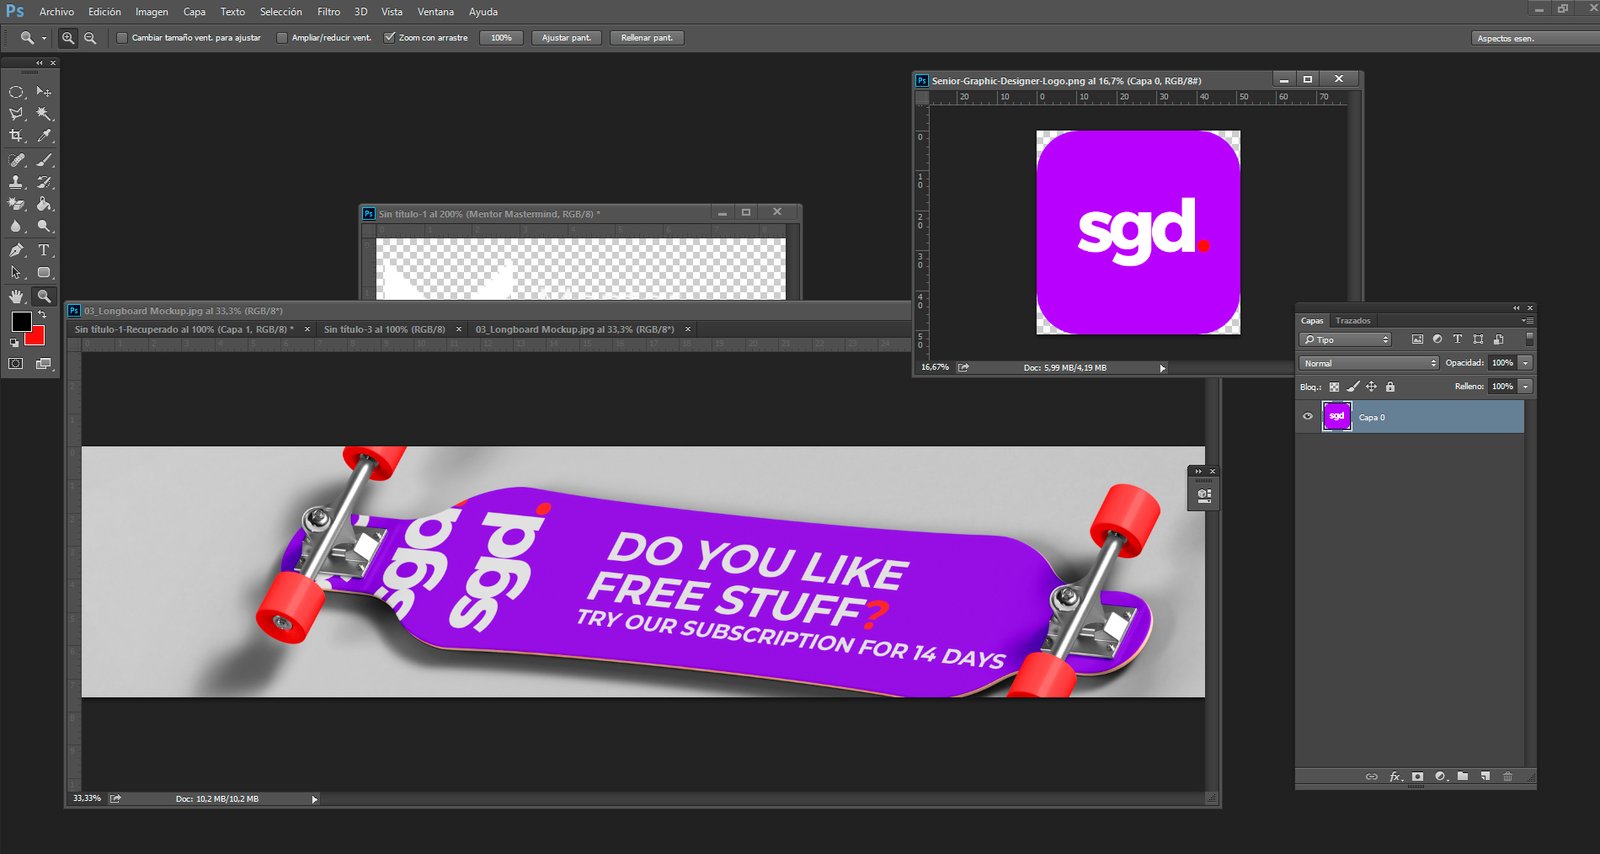Toggle lock all for the layer
The image size is (1600, 854).
1390,387
